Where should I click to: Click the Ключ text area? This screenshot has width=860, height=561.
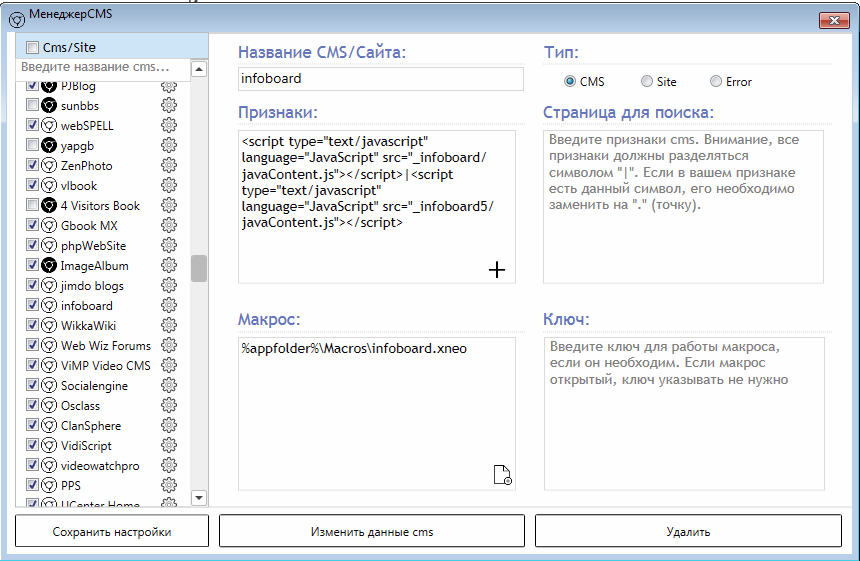click(684, 413)
